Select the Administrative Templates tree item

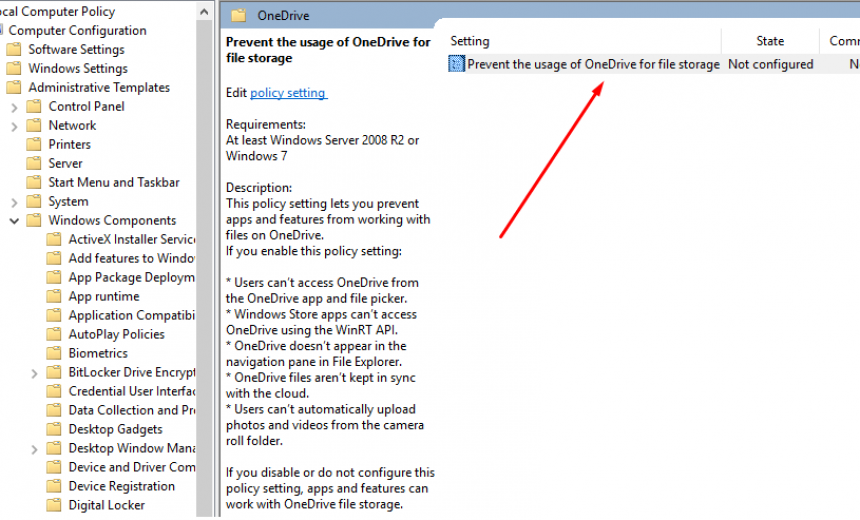pos(99,88)
